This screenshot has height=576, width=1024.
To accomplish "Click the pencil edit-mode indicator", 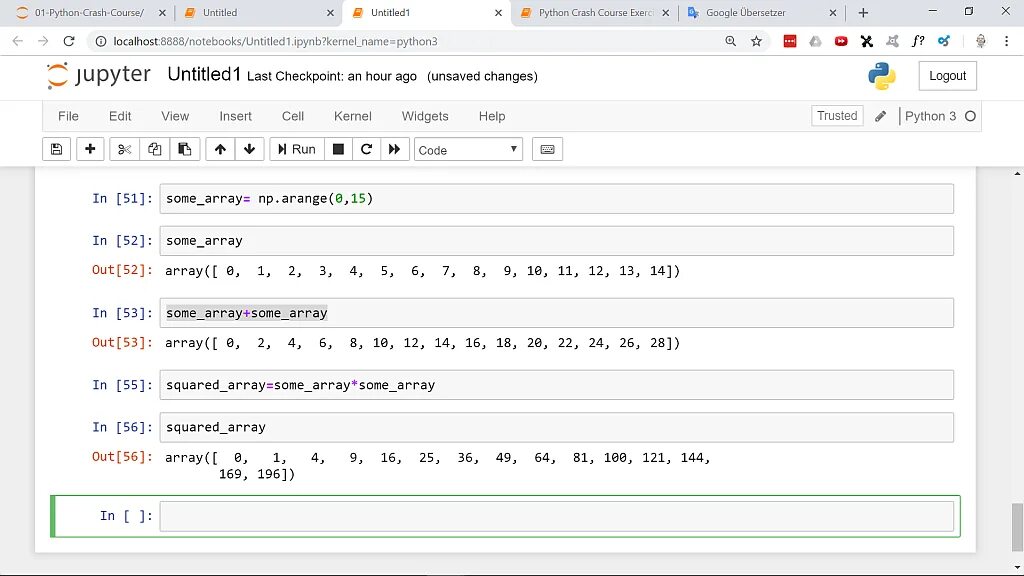I will [x=880, y=116].
